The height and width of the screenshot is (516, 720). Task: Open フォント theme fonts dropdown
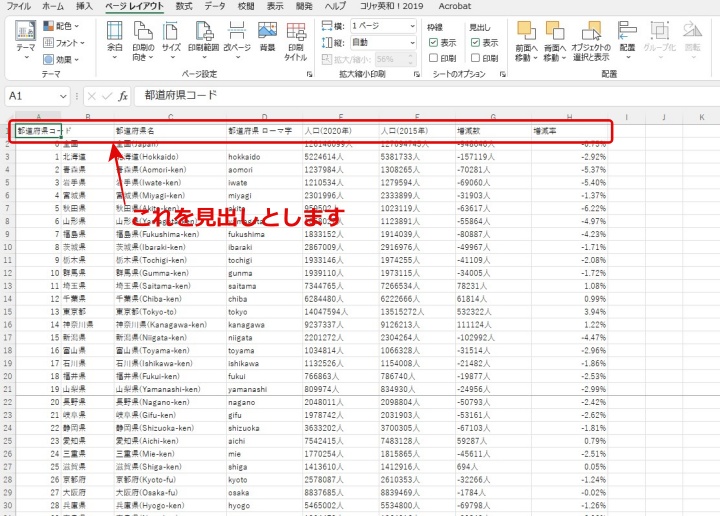64,43
